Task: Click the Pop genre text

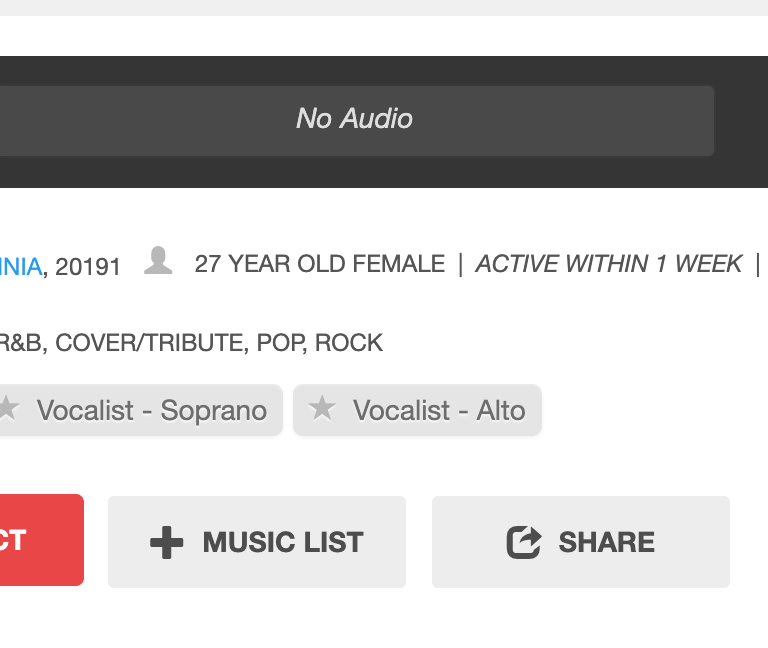Action: coord(279,343)
